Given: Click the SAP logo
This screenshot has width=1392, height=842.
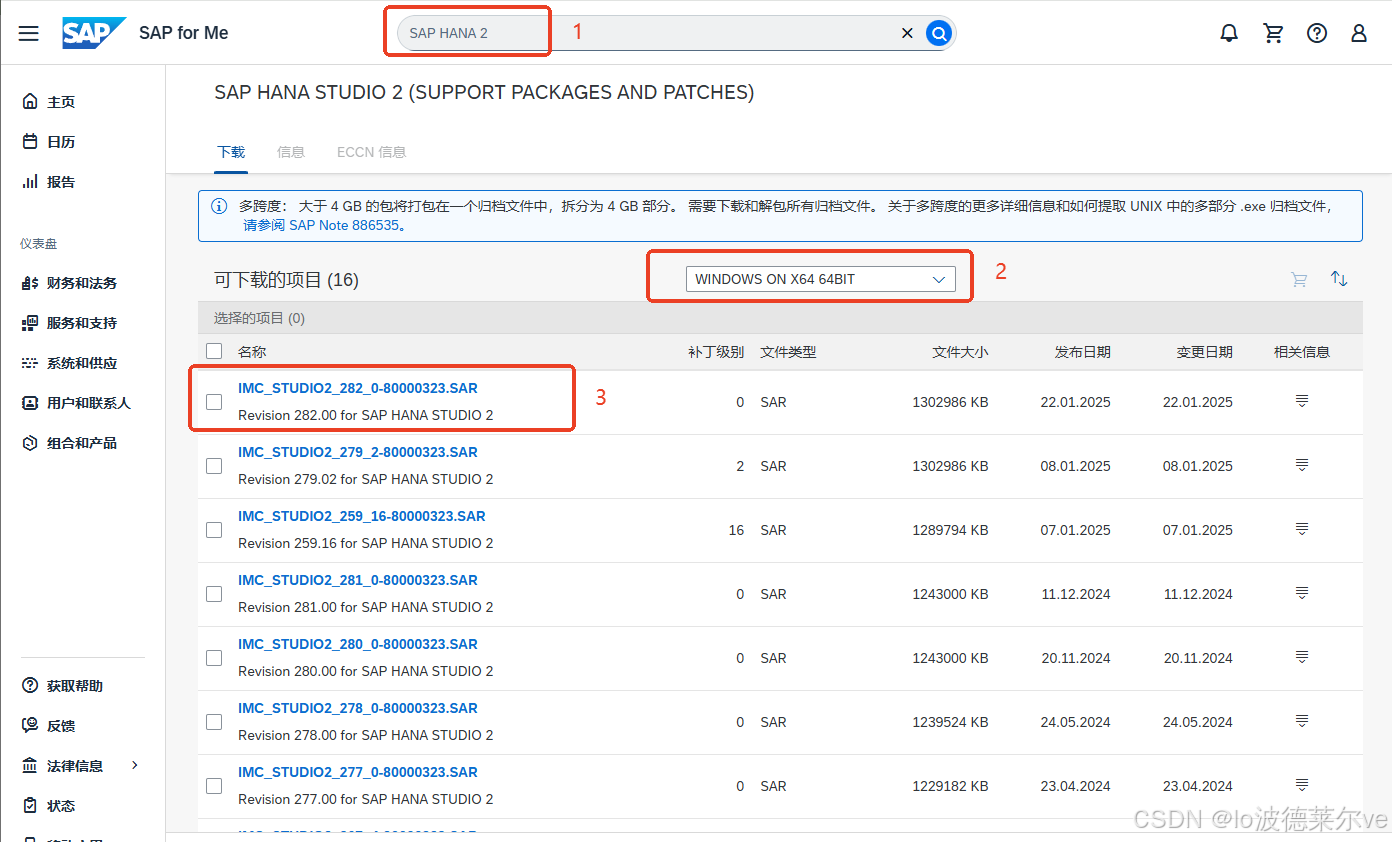Looking at the screenshot, I should click(94, 33).
